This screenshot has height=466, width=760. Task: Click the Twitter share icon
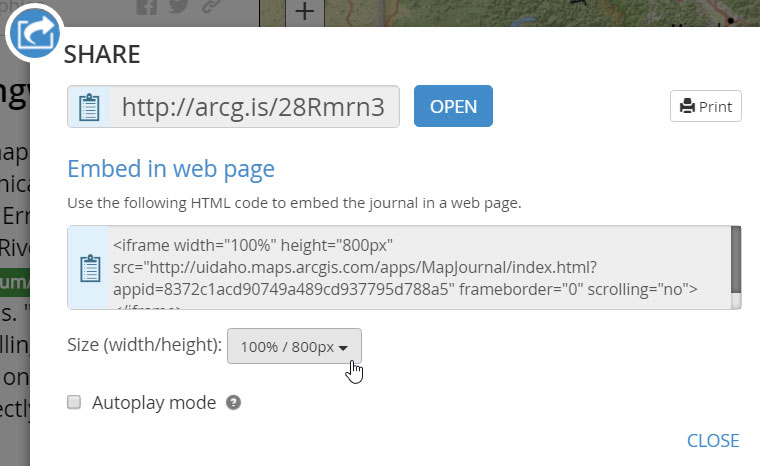(x=179, y=7)
